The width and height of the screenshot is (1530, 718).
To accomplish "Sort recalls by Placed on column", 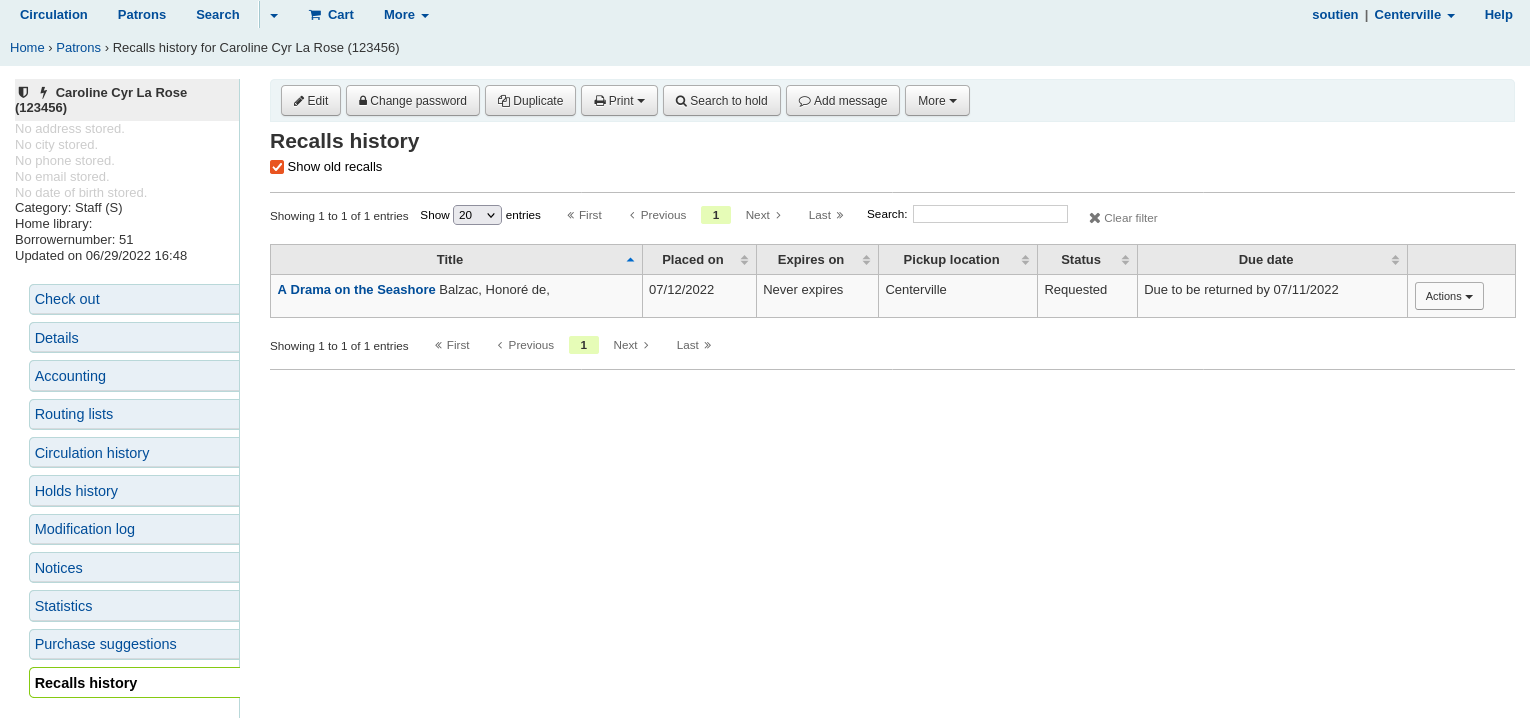I will point(698,260).
